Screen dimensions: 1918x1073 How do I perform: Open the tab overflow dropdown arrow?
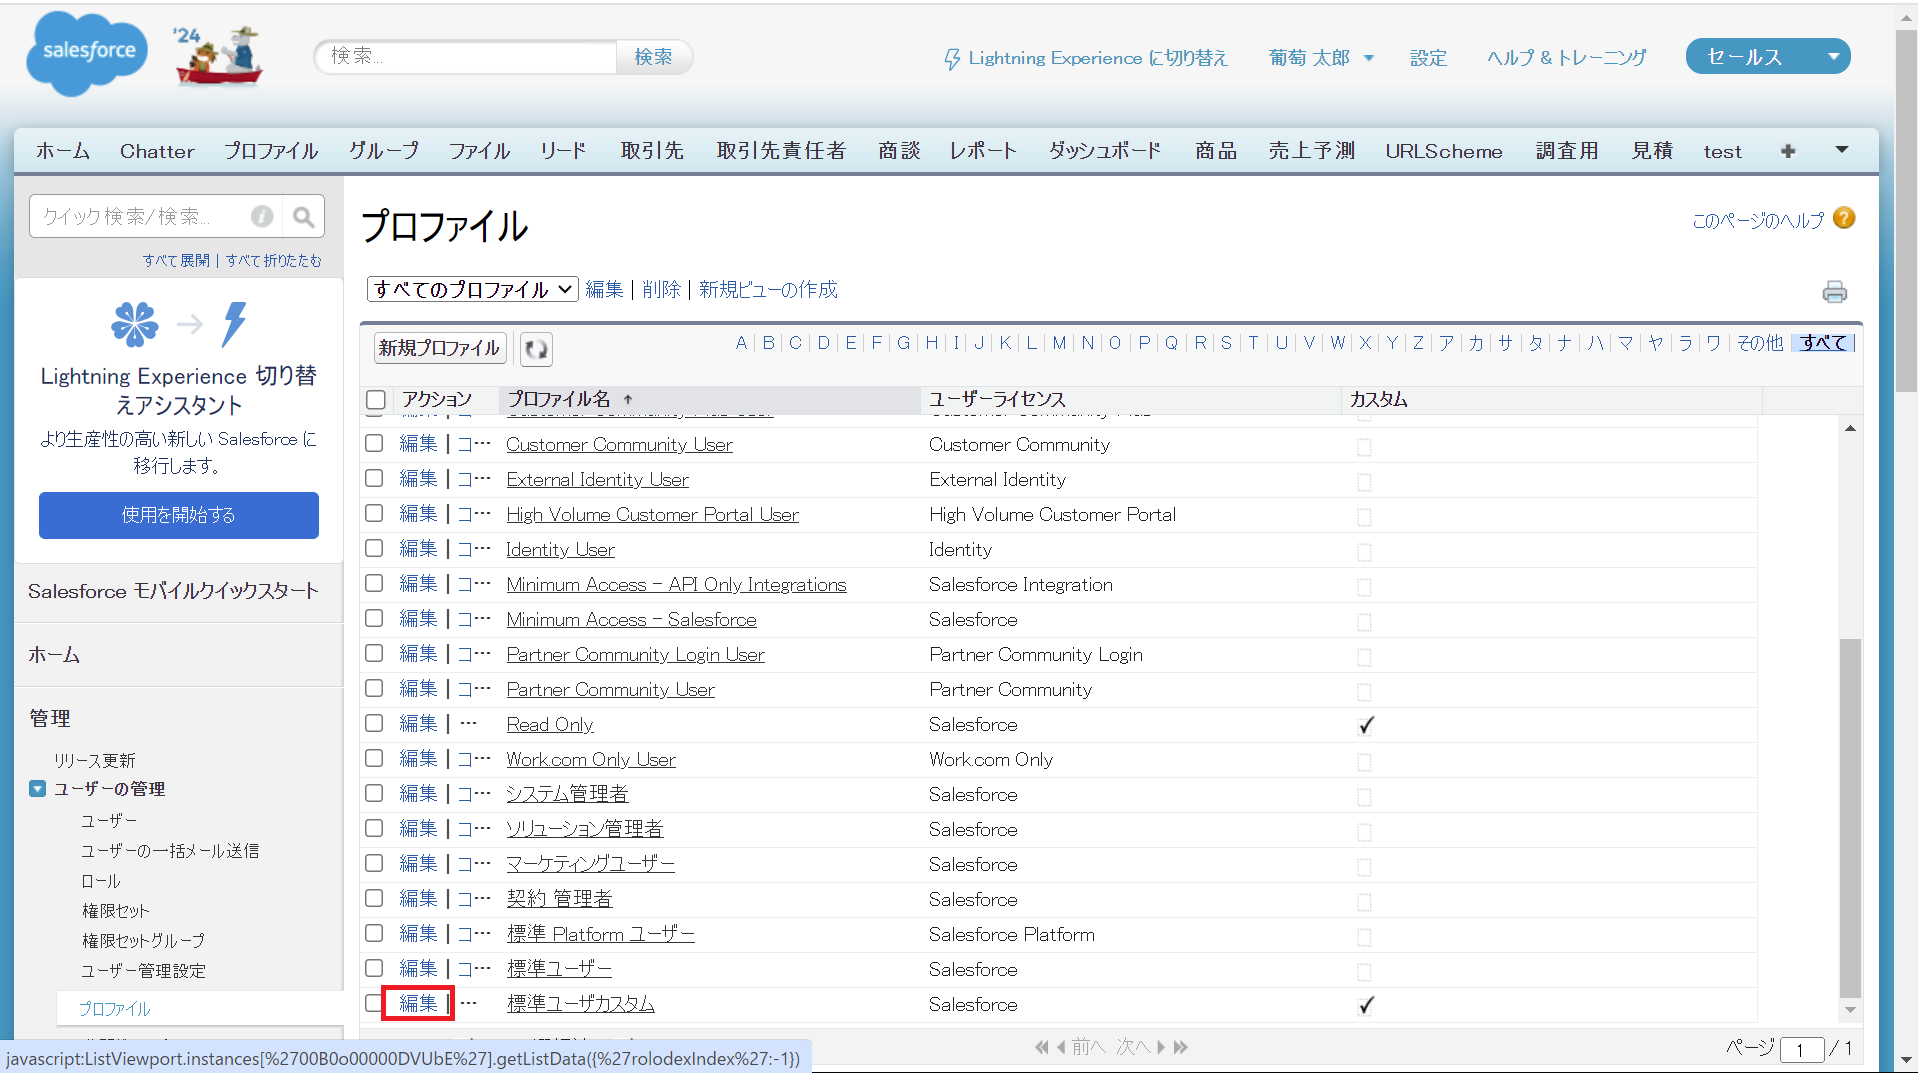point(1842,150)
